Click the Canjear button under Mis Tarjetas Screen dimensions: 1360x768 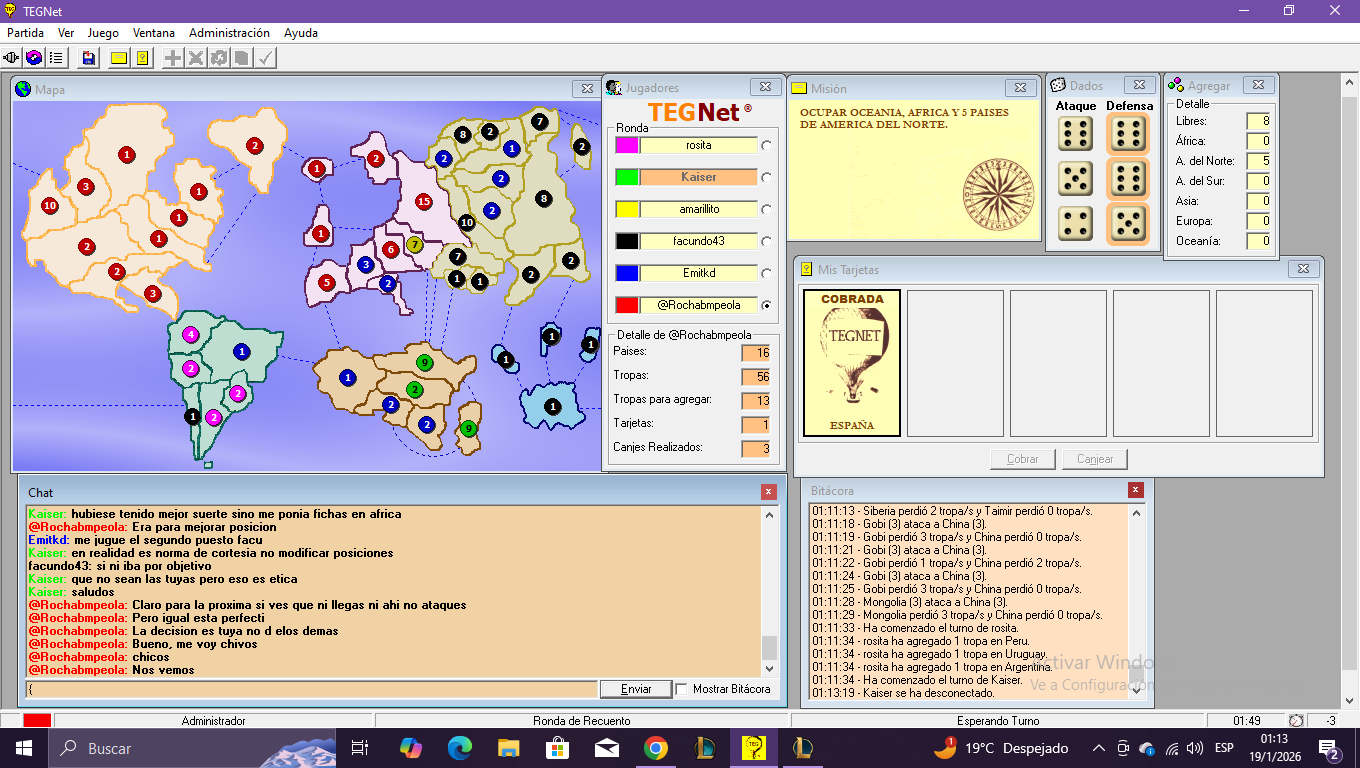click(1095, 459)
